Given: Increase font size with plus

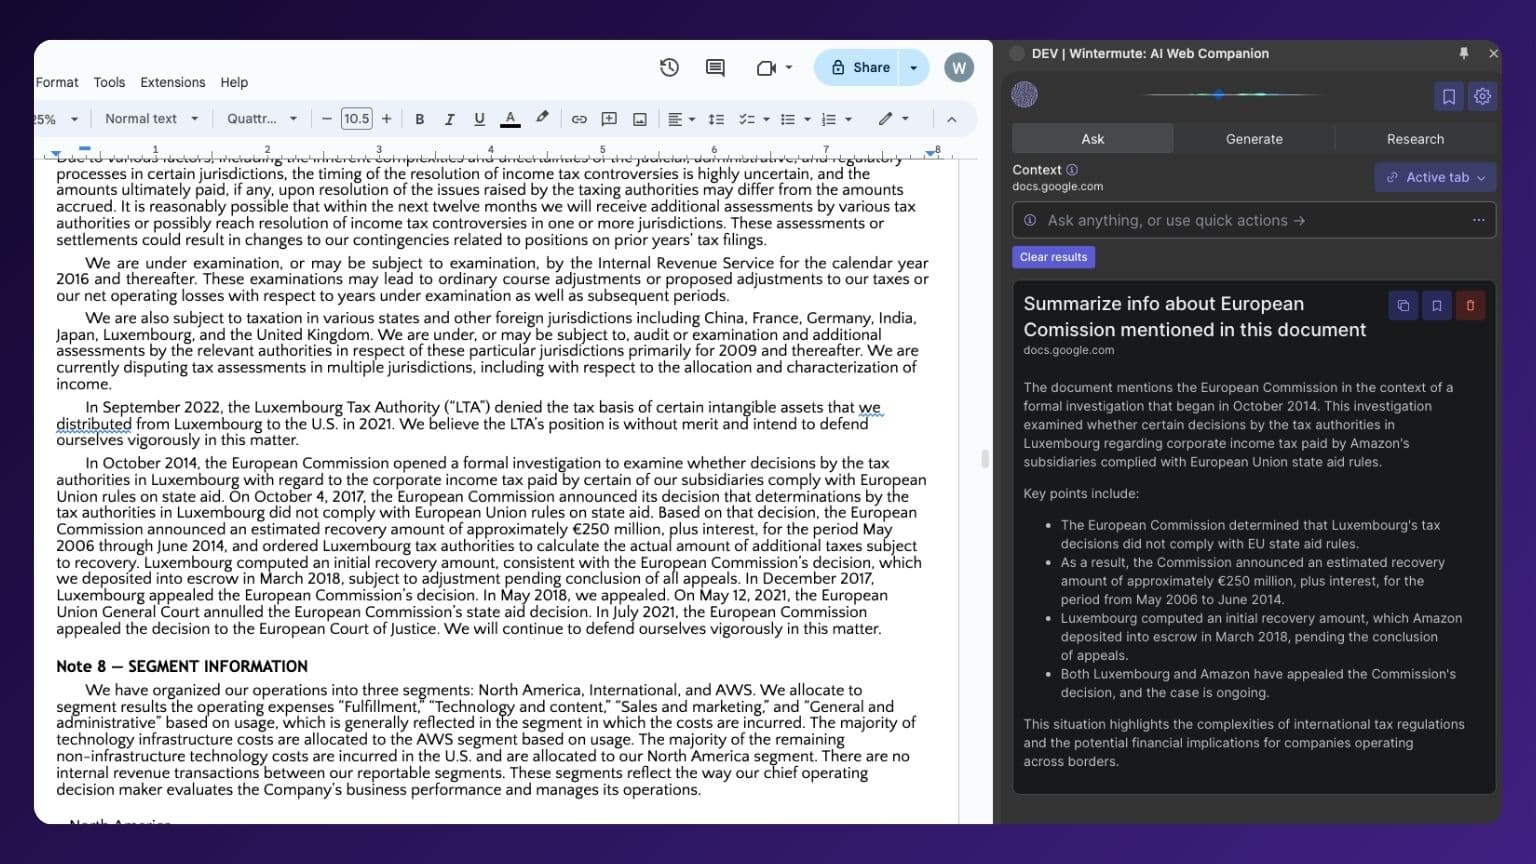Looking at the screenshot, I should click(386, 119).
